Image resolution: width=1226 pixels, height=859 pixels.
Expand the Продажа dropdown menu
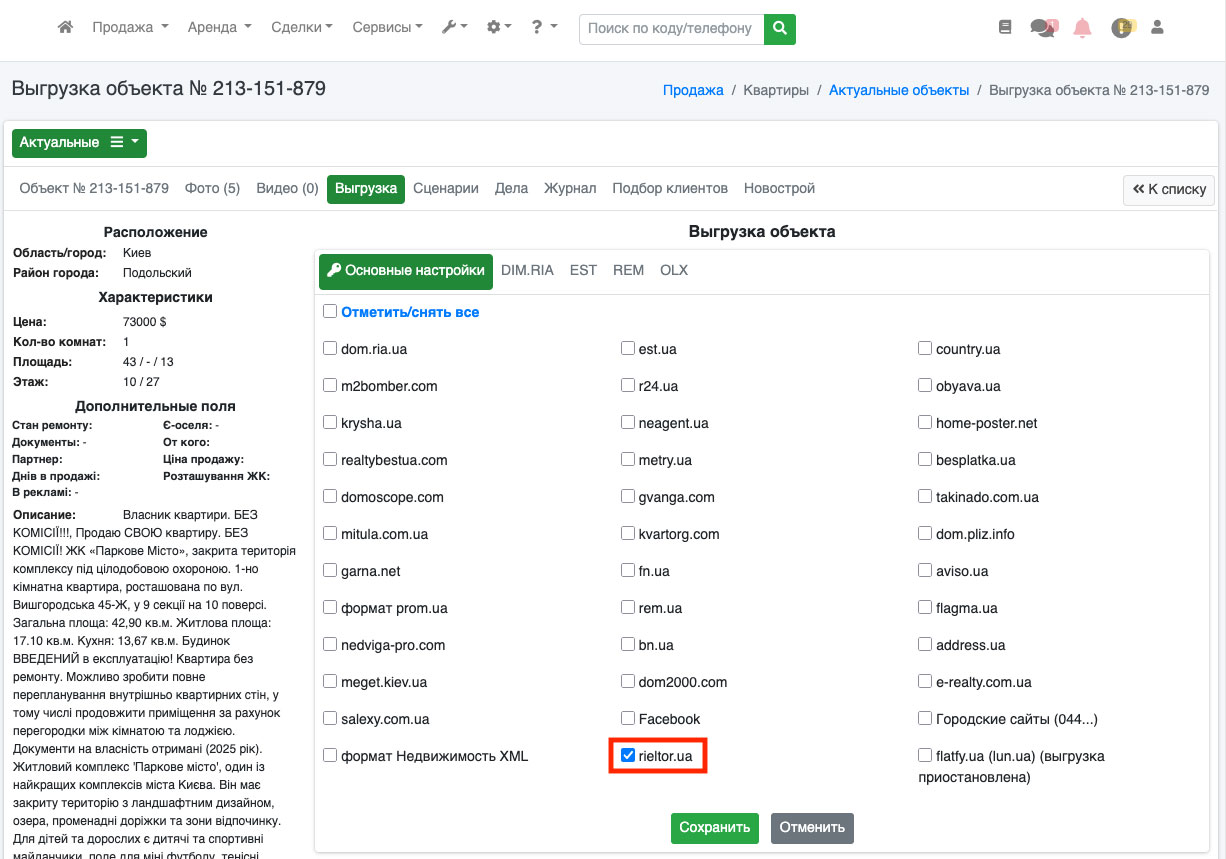(x=130, y=28)
